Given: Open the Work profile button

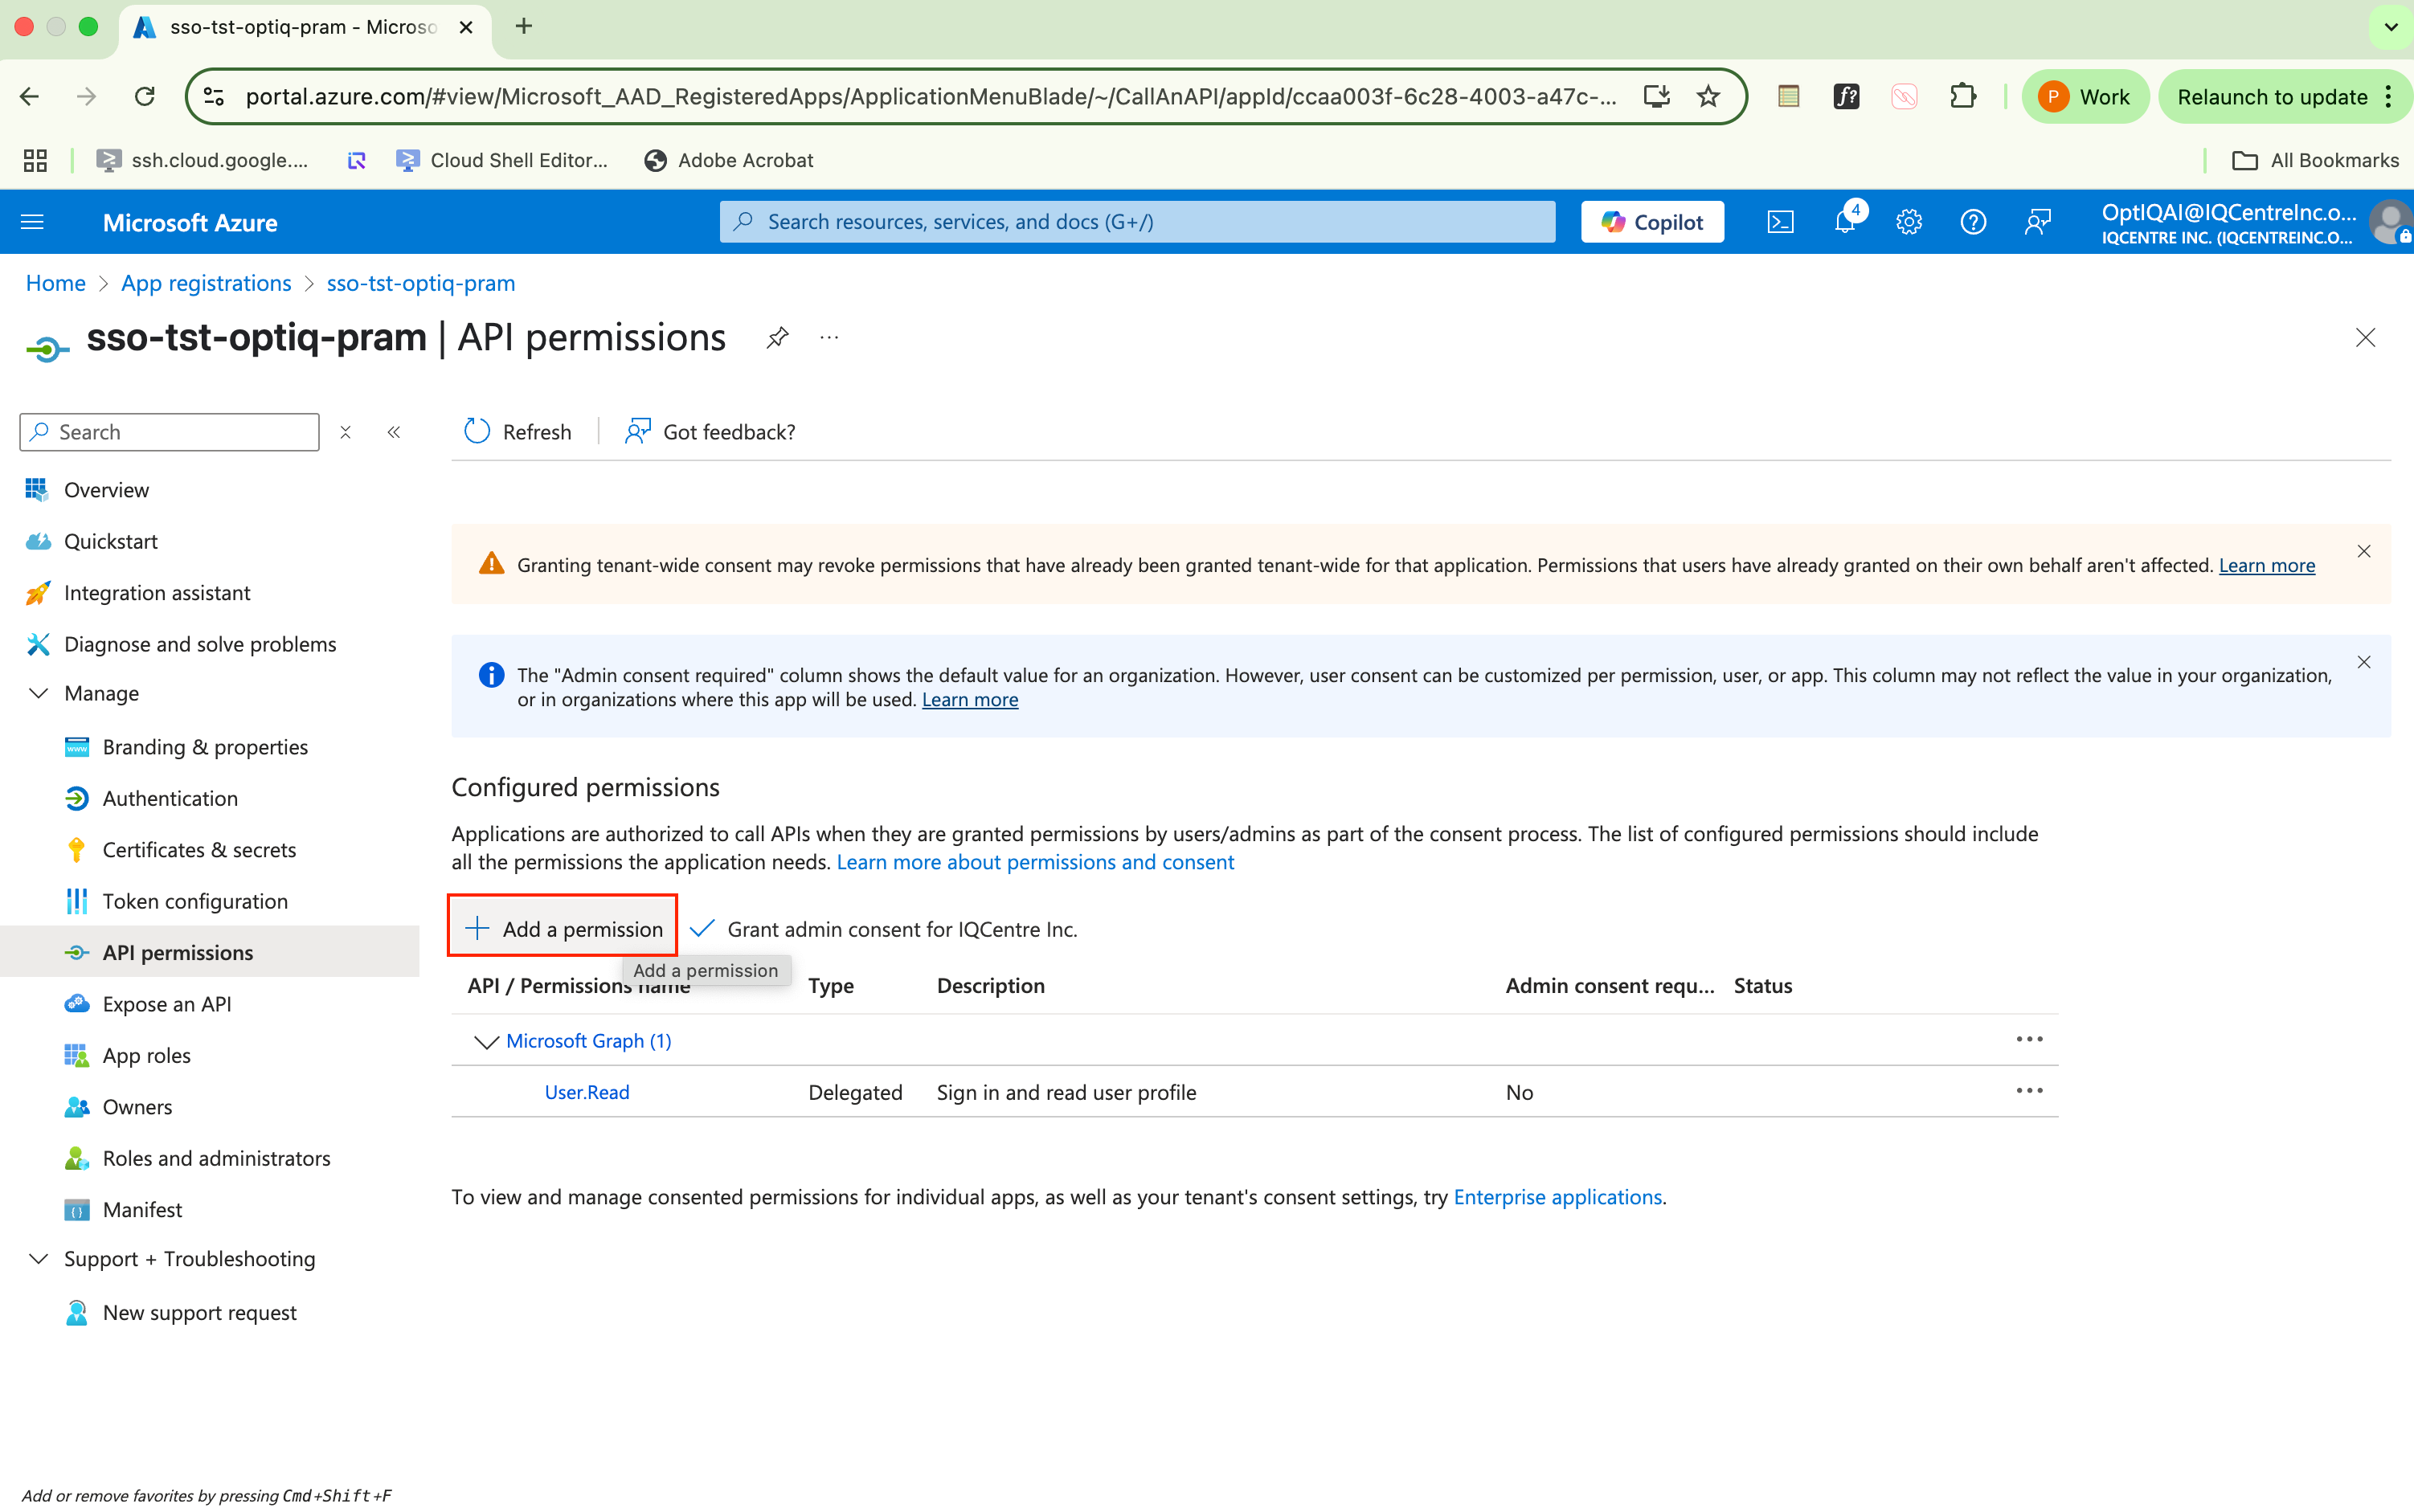Looking at the screenshot, I should 2085,96.
